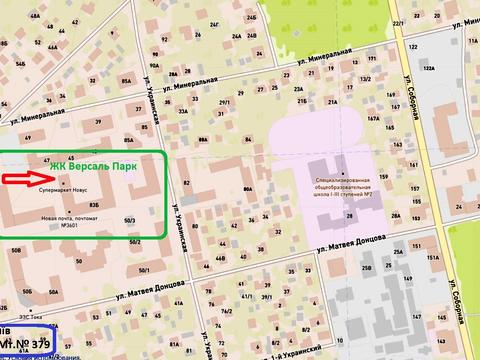Select building number 84
Screen dimensions: 480x360
point(248,139)
